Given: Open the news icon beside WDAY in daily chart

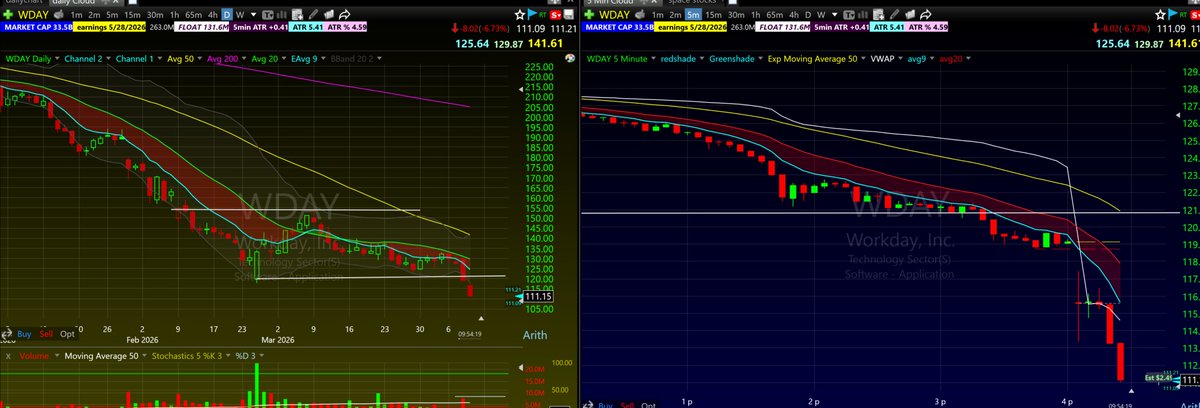Looking at the screenshot, I should click(x=58, y=15).
